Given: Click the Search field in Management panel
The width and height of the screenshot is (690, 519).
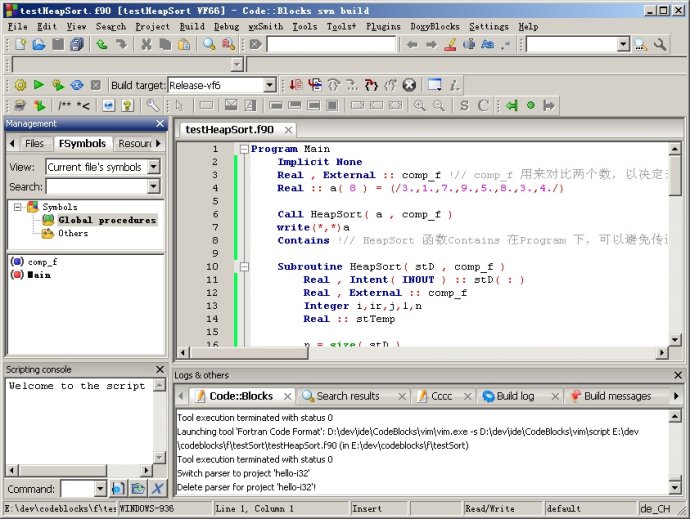Looking at the screenshot, I should coord(96,186).
